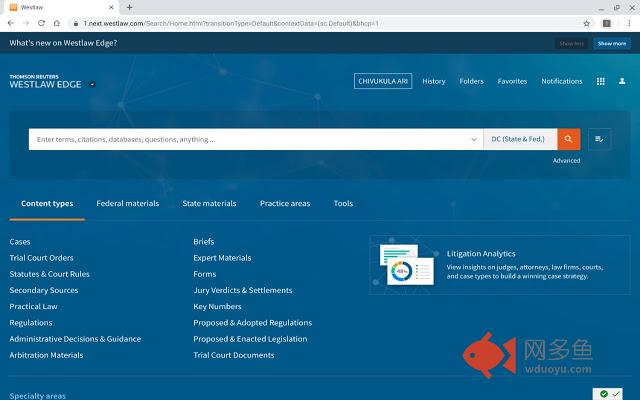The width and height of the screenshot is (640, 400).
Task: Open new browser tab
Action: click(129, 7)
